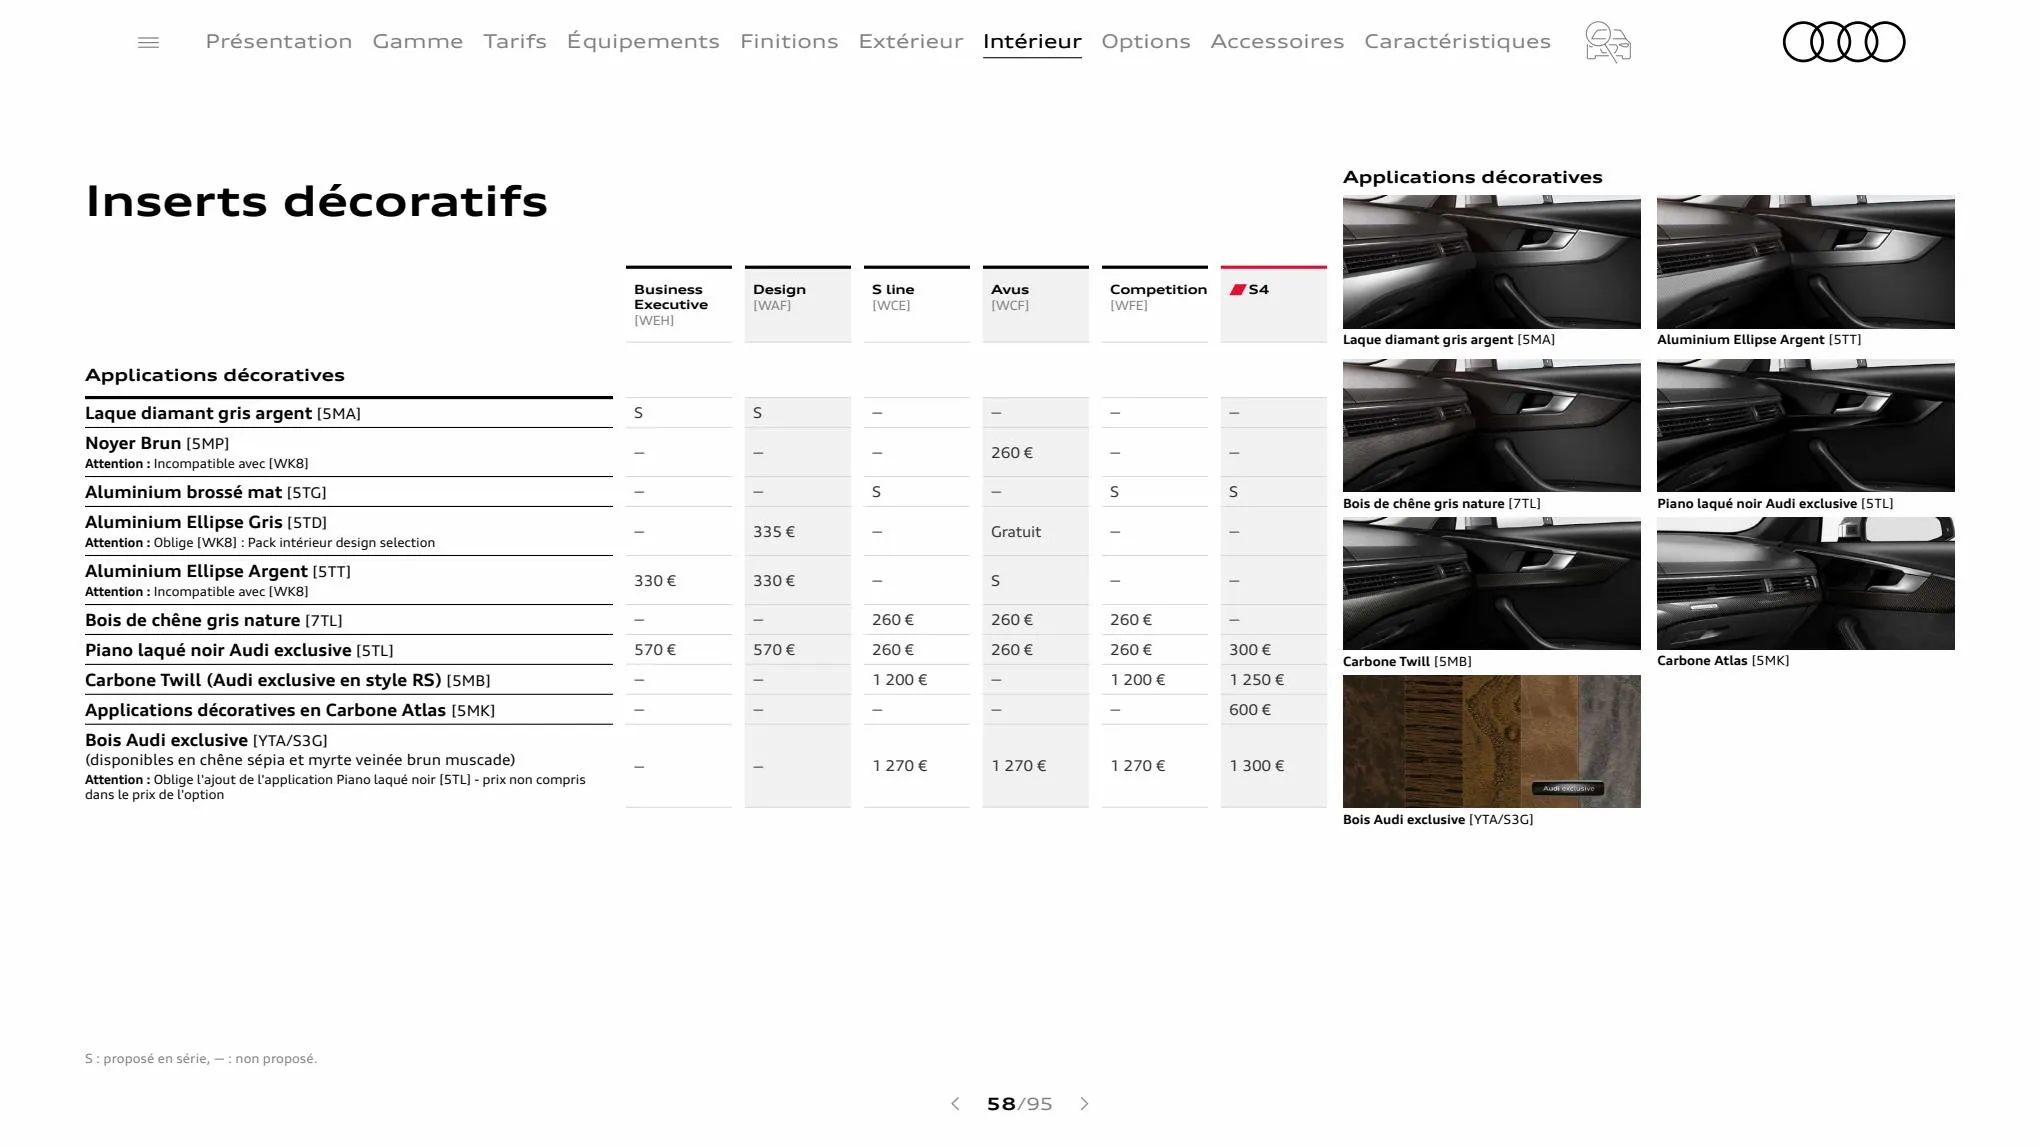Click the Noyer Brun [5MP] row label
Image resolution: width=2040 pixels, height=1147 pixels.
click(157, 443)
